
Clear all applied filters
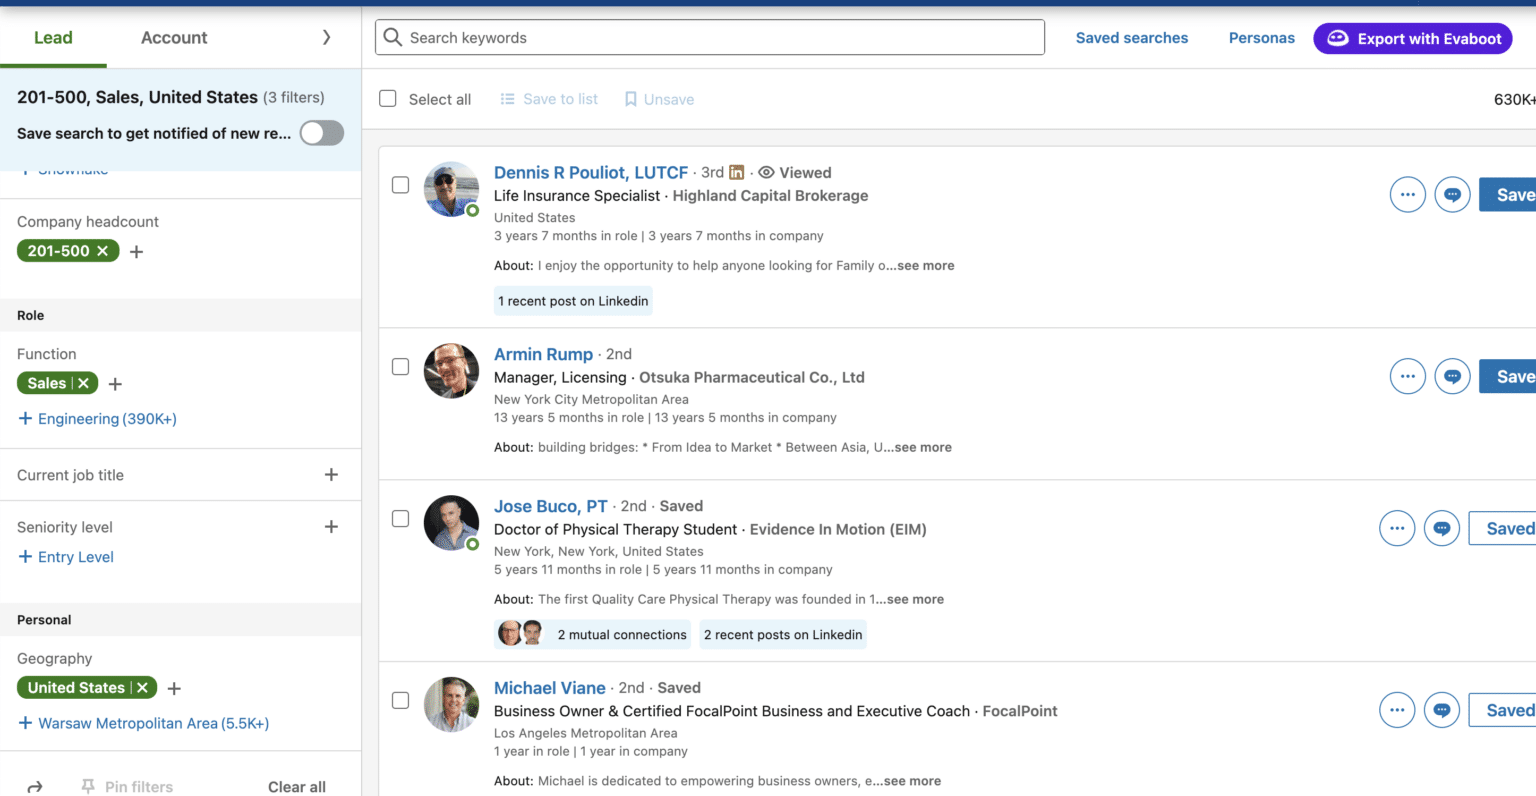coord(296,787)
